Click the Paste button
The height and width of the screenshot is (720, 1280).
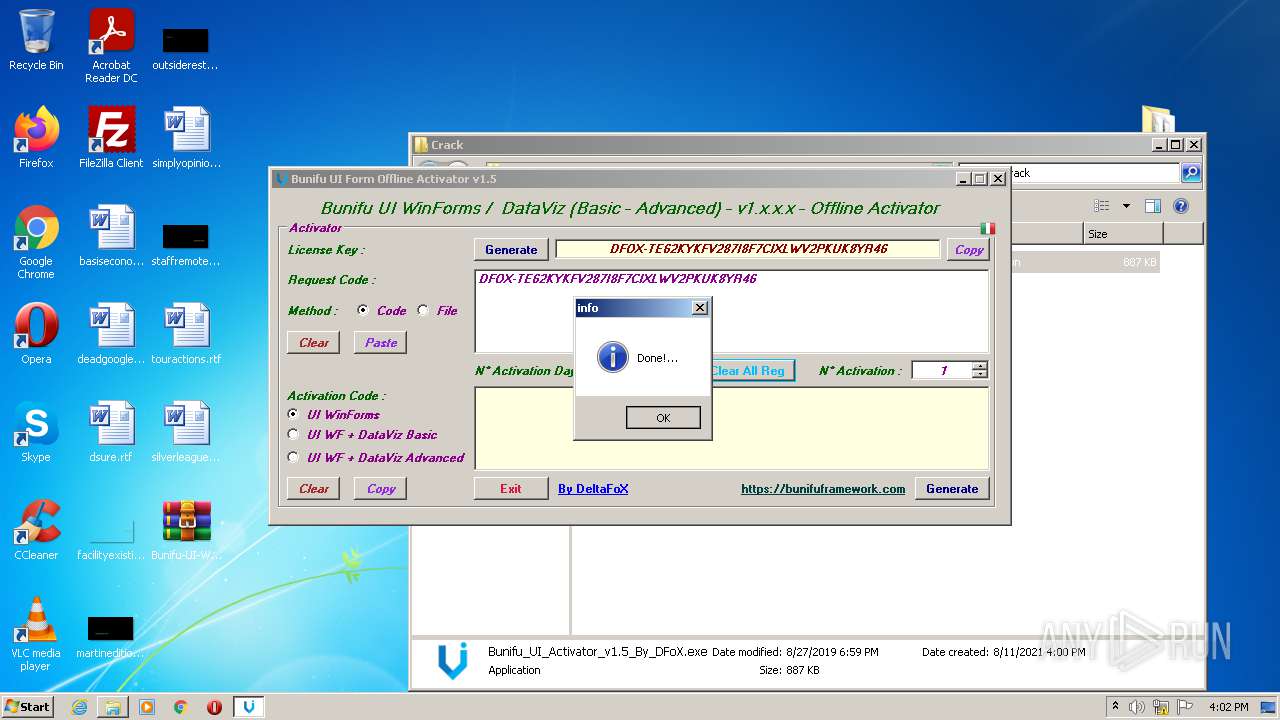click(x=381, y=342)
